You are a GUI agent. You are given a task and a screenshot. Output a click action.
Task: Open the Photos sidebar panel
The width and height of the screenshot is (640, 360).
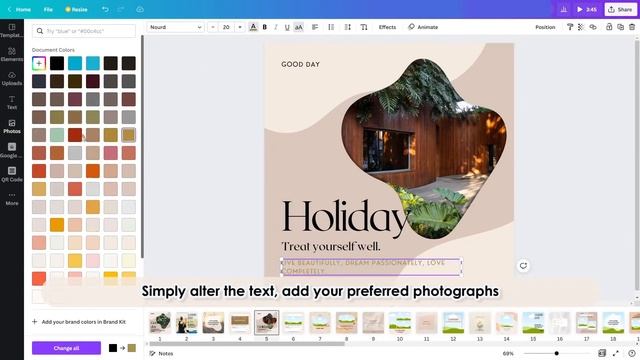(x=12, y=127)
